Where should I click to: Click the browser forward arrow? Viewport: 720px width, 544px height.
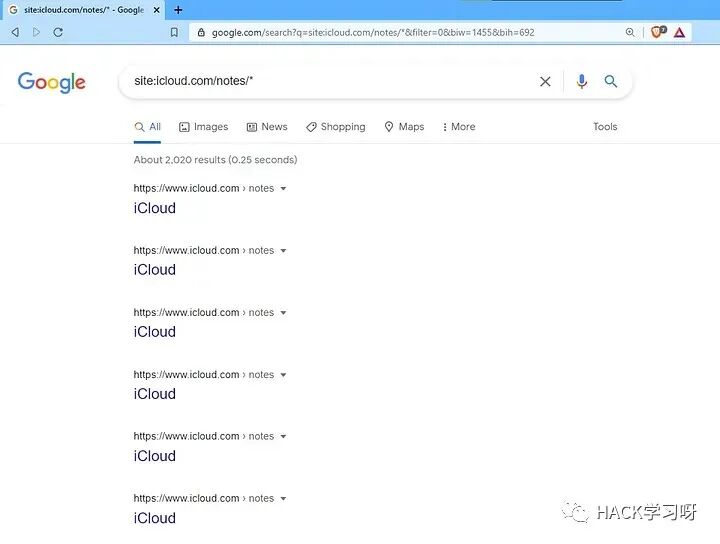point(37,32)
